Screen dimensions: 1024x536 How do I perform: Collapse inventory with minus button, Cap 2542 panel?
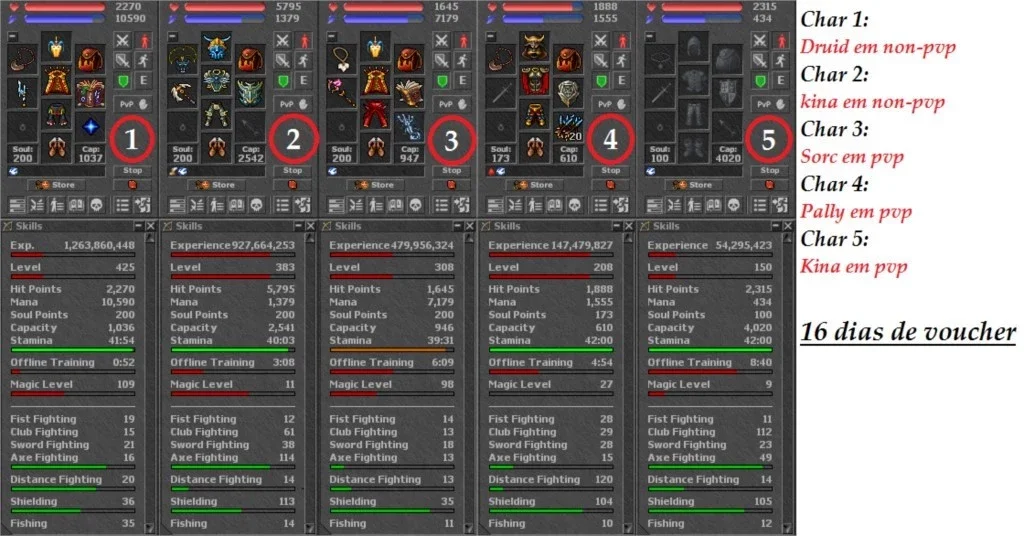[x=172, y=37]
